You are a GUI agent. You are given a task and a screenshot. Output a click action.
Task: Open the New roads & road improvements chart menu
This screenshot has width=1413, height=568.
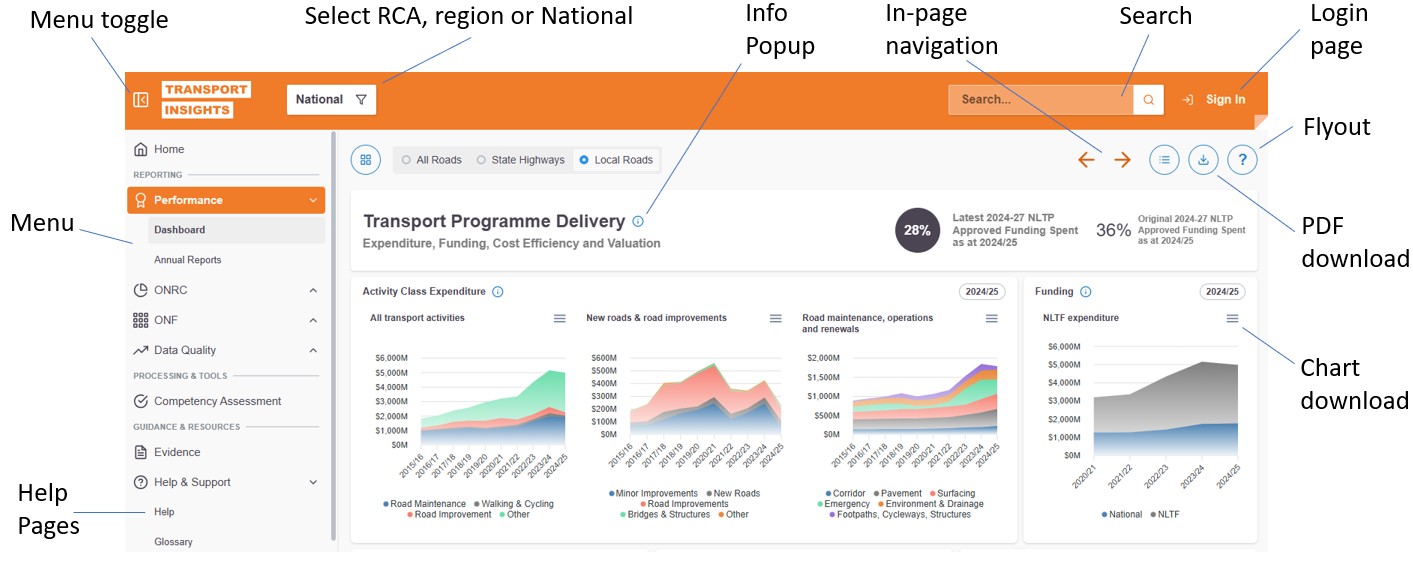(x=776, y=318)
